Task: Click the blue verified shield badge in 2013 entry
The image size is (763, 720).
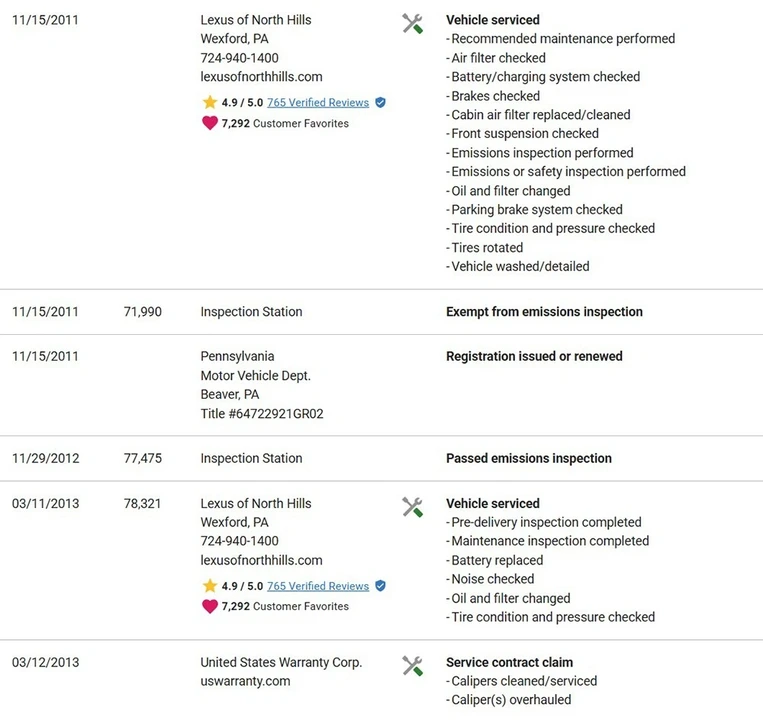Action: tap(381, 586)
